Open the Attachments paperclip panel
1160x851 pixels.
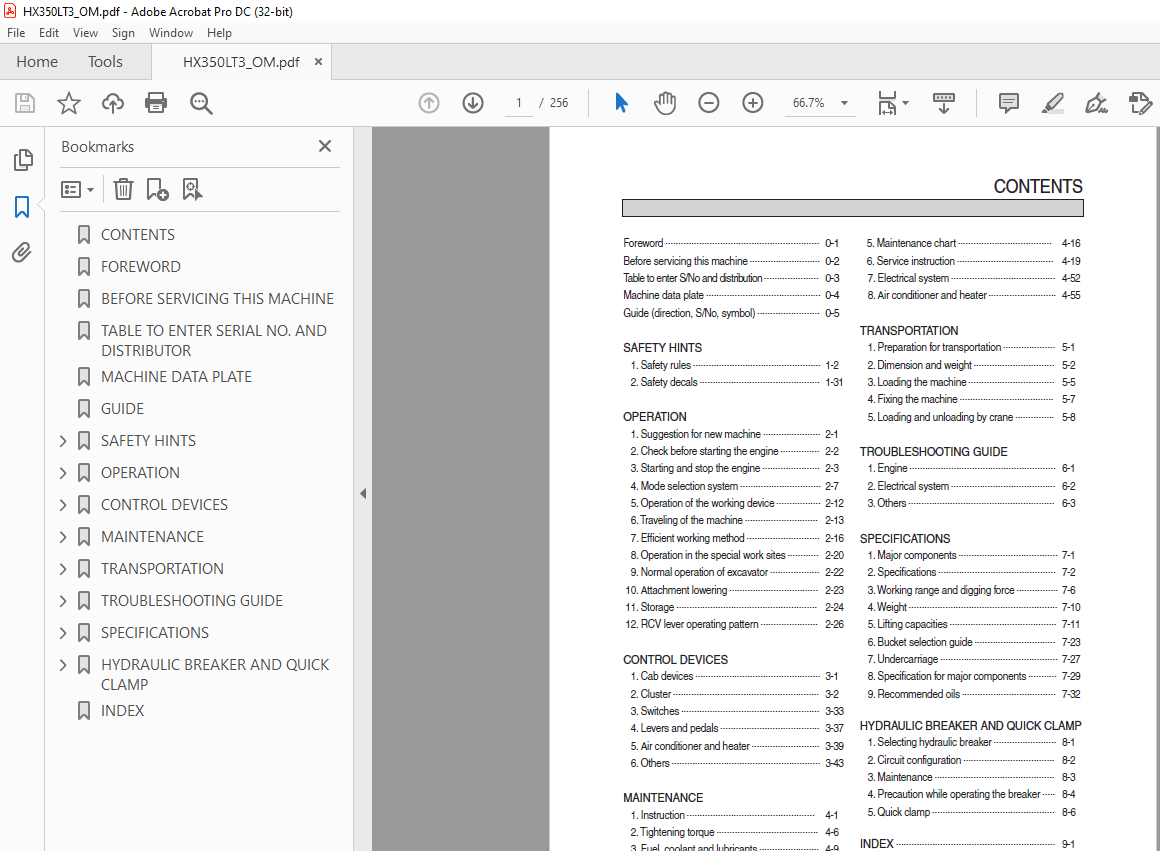pyautogui.click(x=22, y=253)
